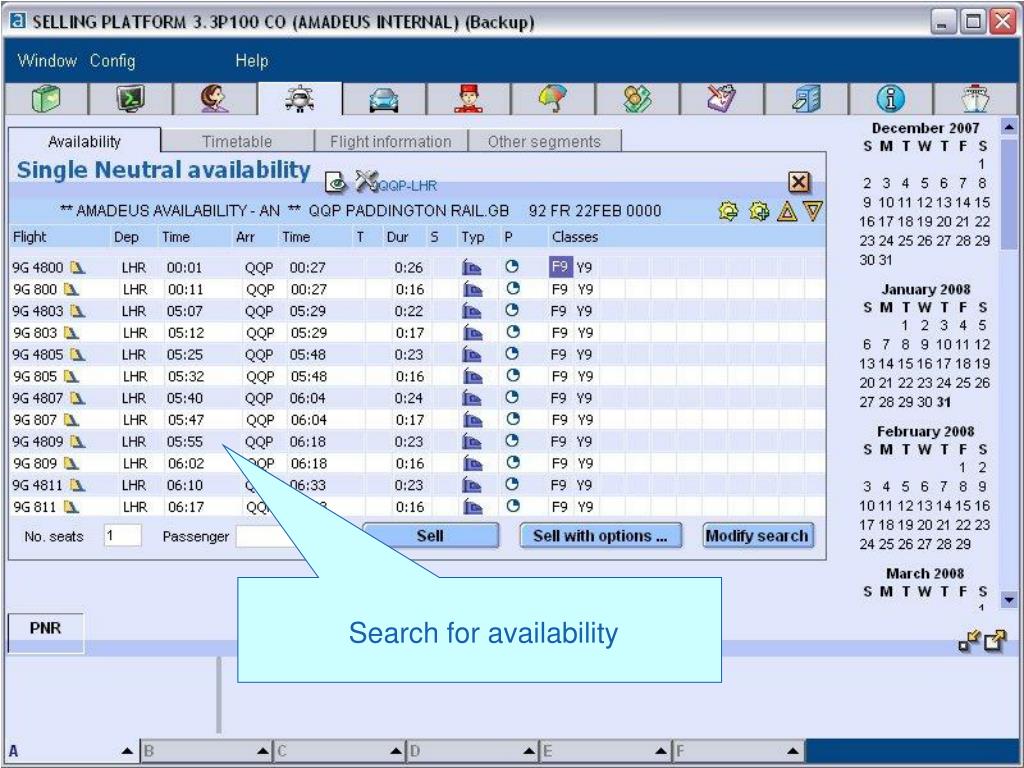Expand the A work area arrow
1024x768 pixels.
pos(127,751)
